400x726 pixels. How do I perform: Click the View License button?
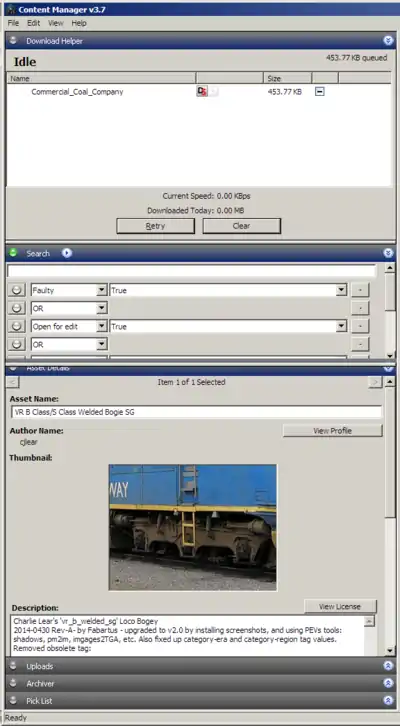click(x=340, y=606)
